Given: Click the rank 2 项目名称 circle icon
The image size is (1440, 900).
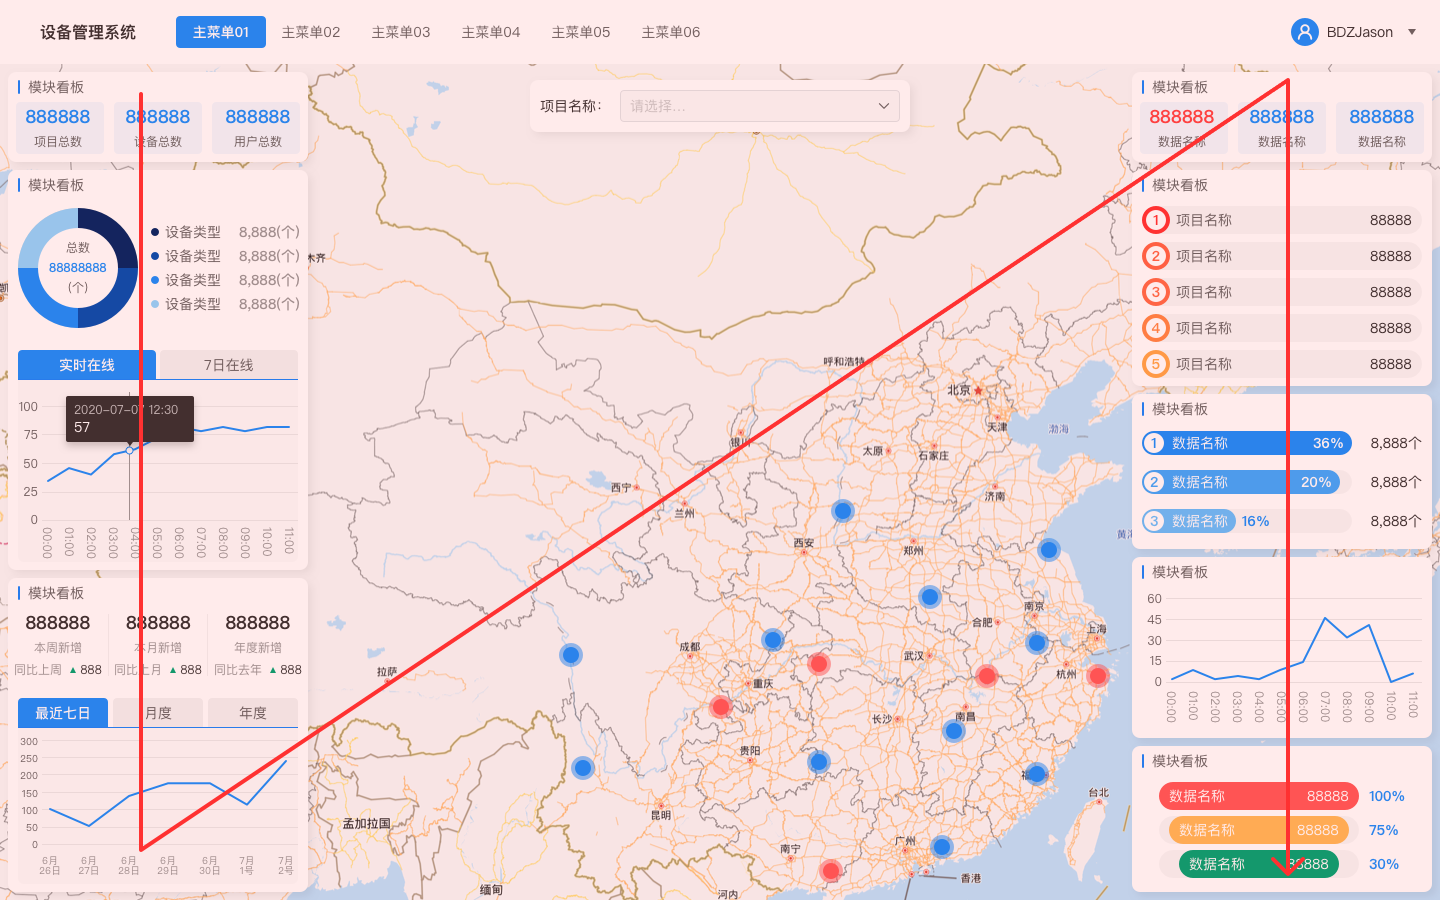Looking at the screenshot, I should point(1156,256).
